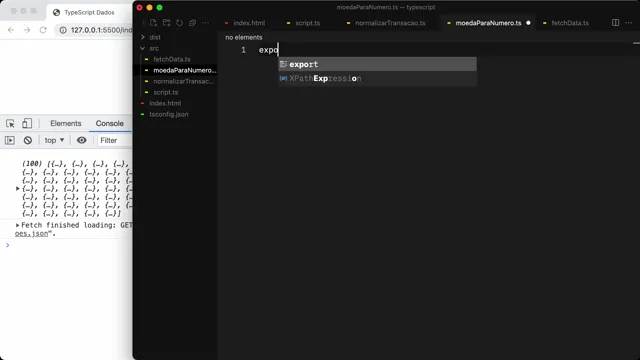Open fetchData.ts in the file tree
The width and height of the screenshot is (640, 360).
(x=171, y=59)
